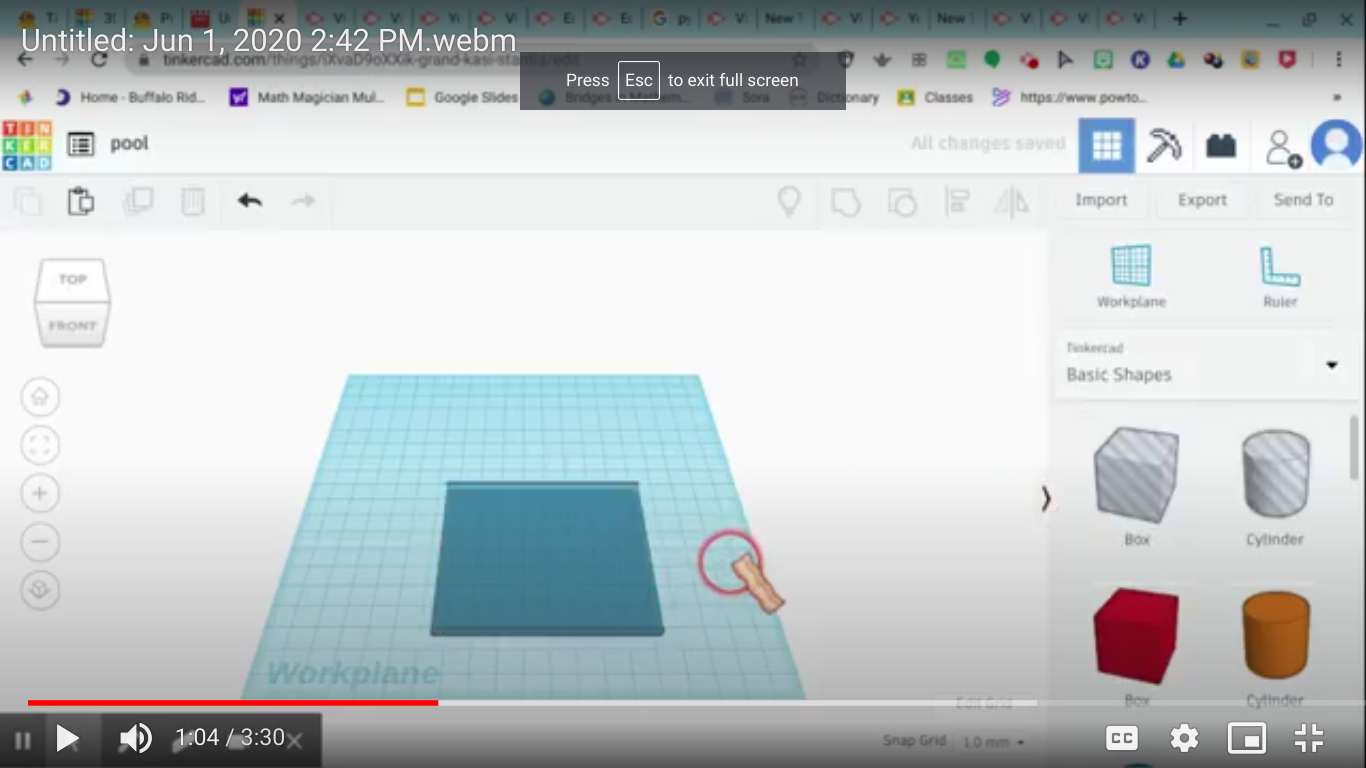This screenshot has height=768, width=1366.
Task: Click the Export button
Action: (x=1202, y=200)
